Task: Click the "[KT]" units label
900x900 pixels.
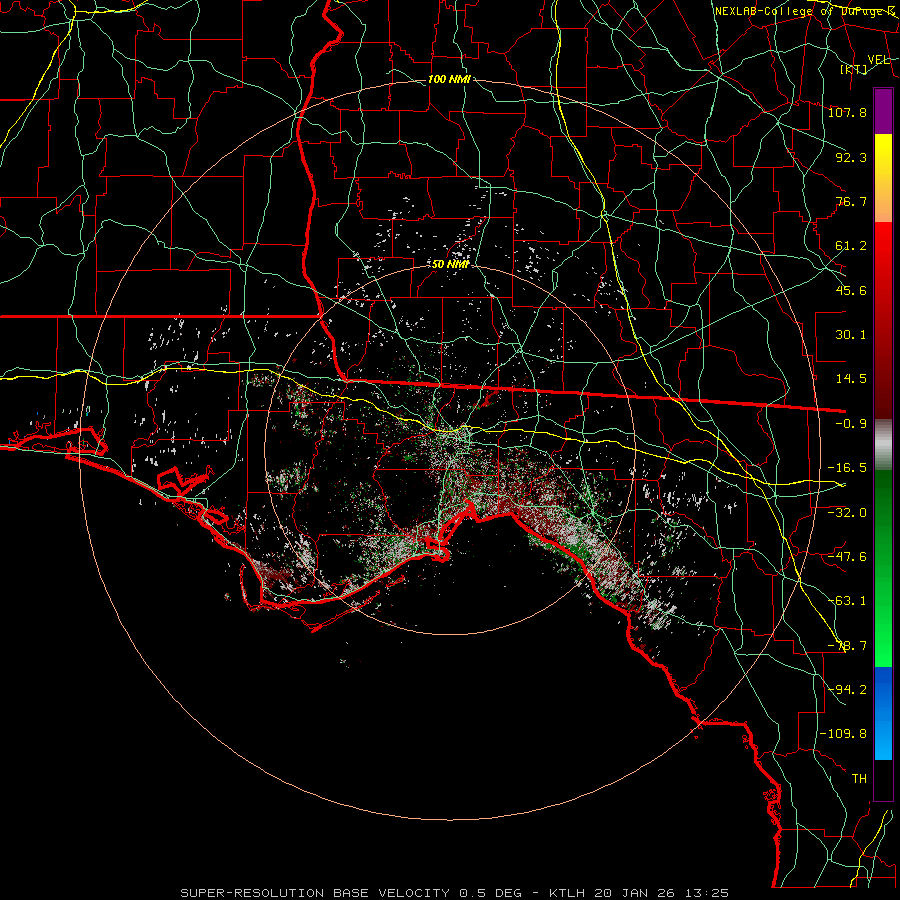Action: (x=854, y=69)
